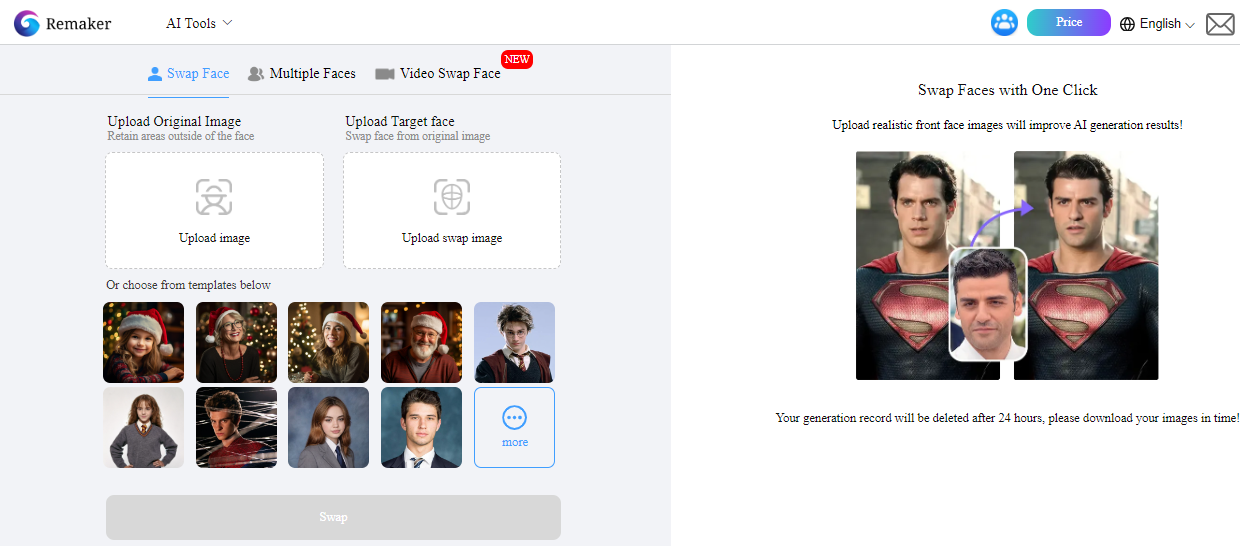Click 'Retain areas outside of the face' text
This screenshot has width=1240, height=546.
[181, 136]
